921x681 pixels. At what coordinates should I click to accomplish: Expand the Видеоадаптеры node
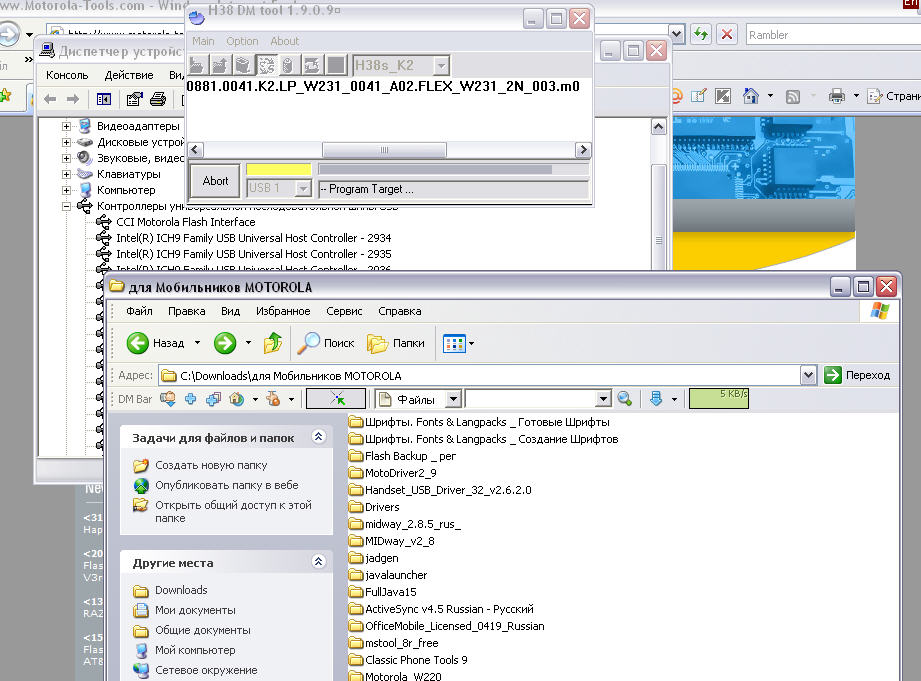(66, 126)
